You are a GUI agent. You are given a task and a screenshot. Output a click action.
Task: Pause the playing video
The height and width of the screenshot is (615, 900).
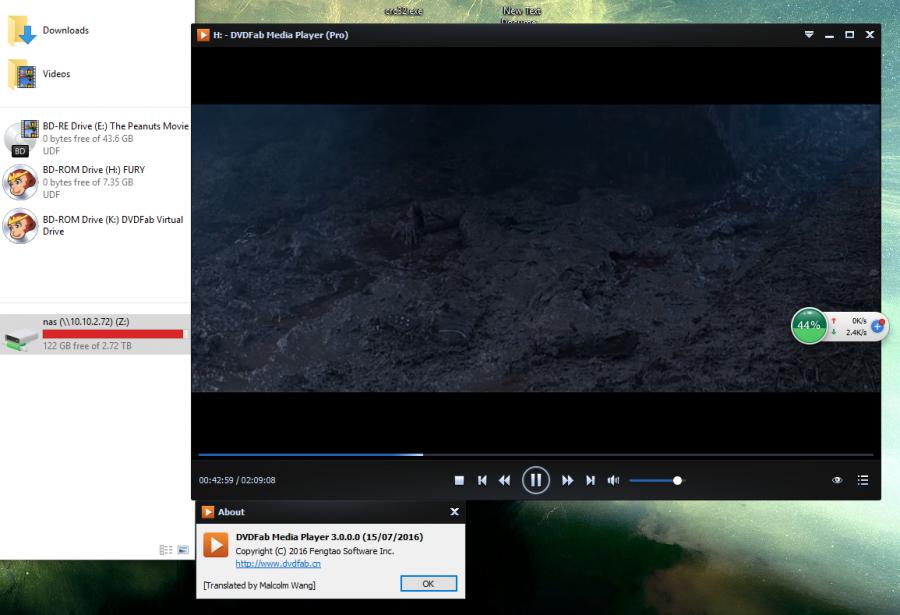(x=535, y=480)
